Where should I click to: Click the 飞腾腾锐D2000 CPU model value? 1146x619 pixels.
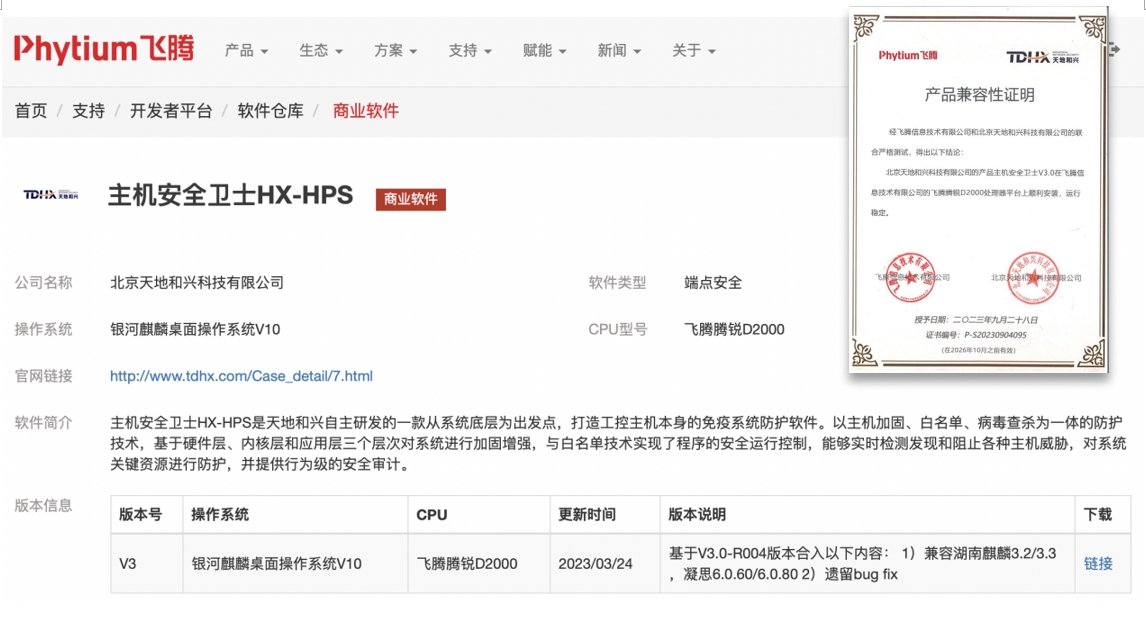click(734, 330)
